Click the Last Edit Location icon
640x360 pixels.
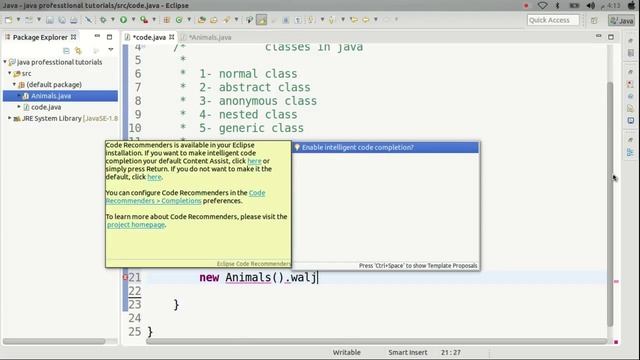click(x=353, y=20)
